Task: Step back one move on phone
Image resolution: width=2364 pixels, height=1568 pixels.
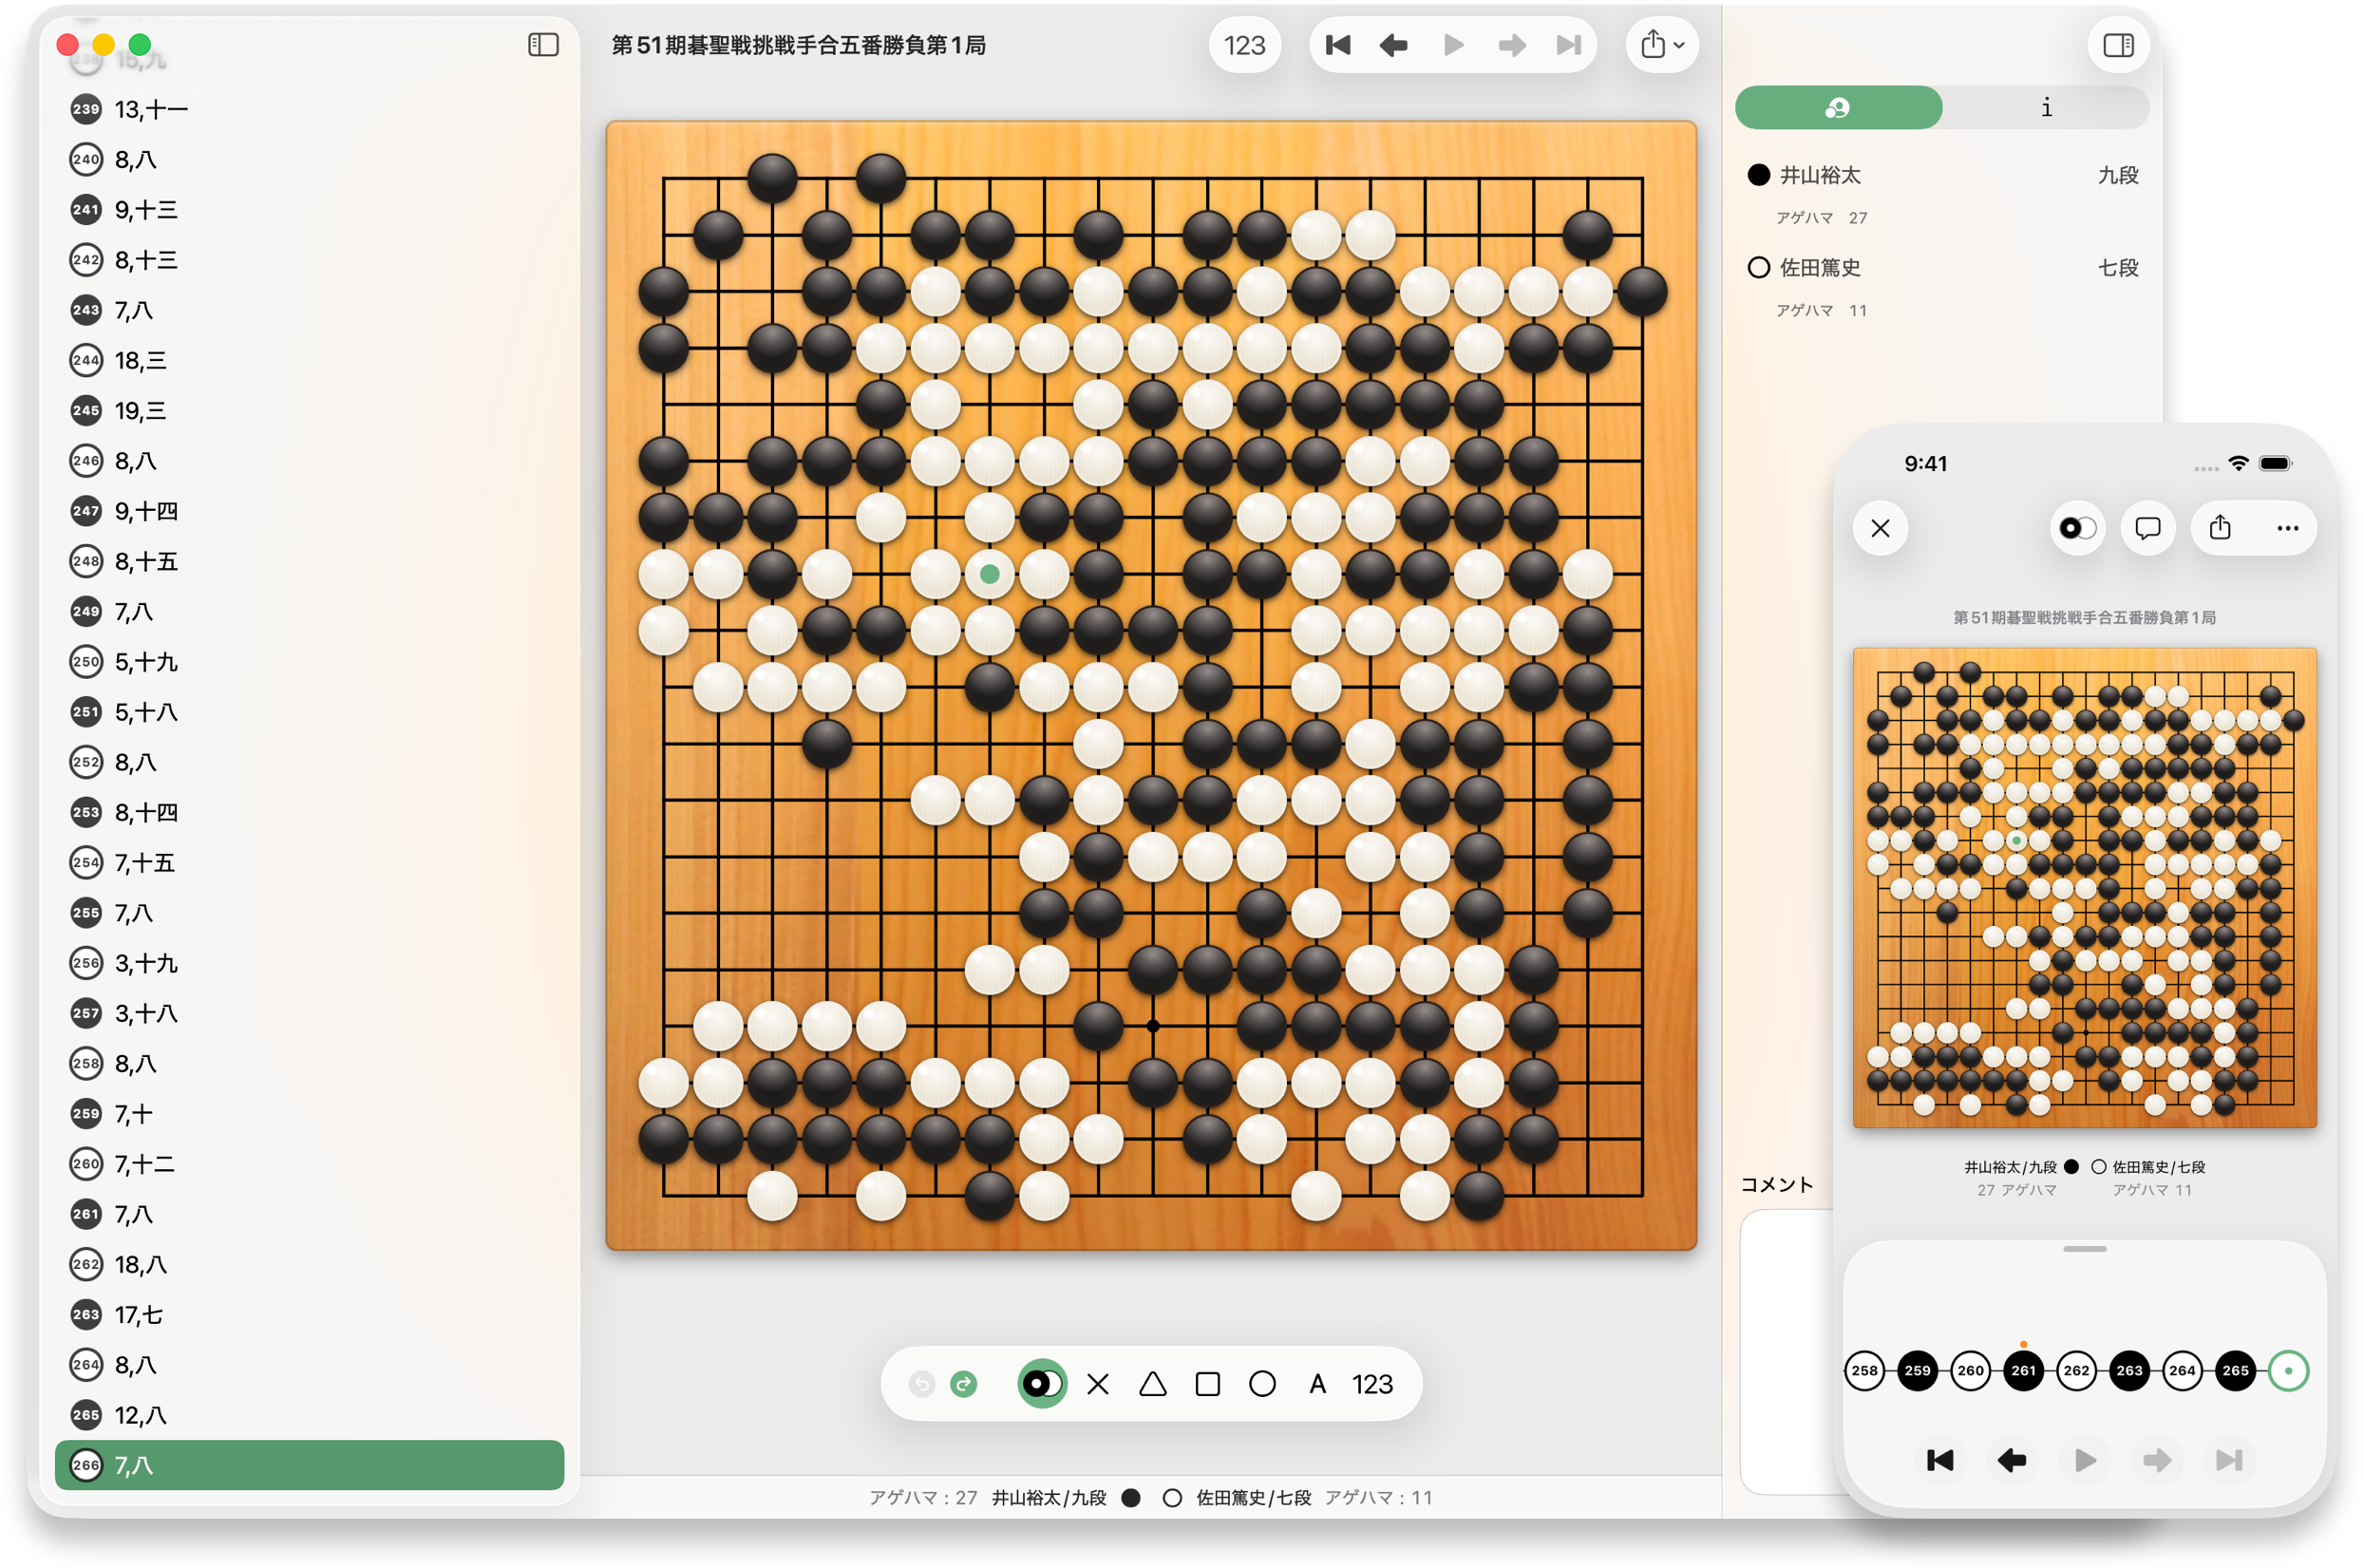Action: coord(2012,1461)
